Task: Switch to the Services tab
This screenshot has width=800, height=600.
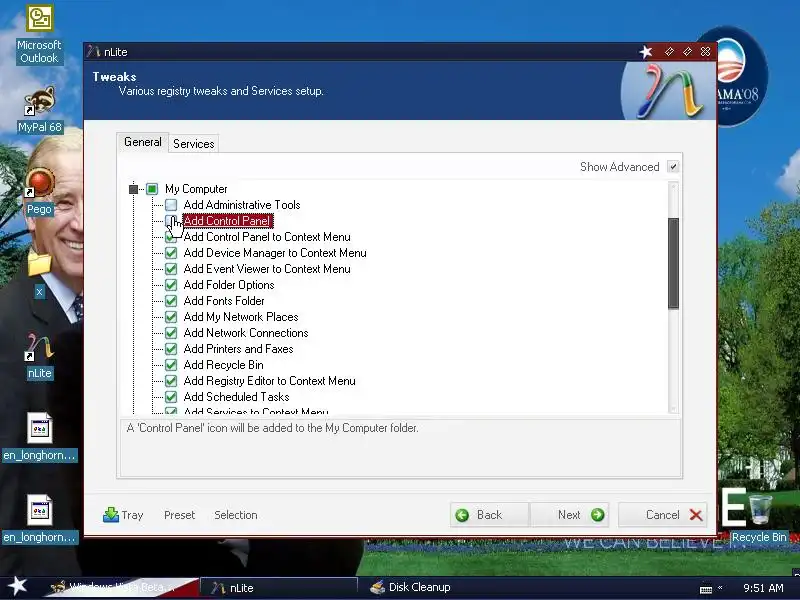Action: click(x=193, y=144)
